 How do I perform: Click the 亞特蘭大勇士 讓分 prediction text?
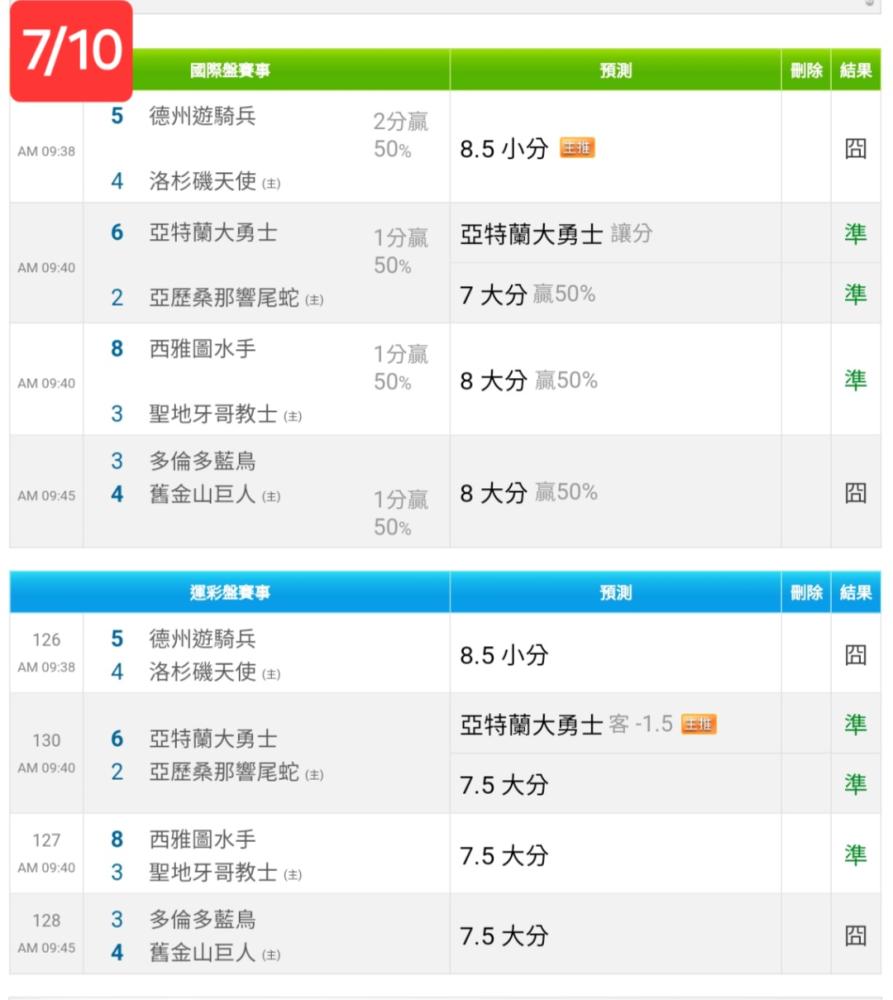pyautogui.click(x=556, y=234)
